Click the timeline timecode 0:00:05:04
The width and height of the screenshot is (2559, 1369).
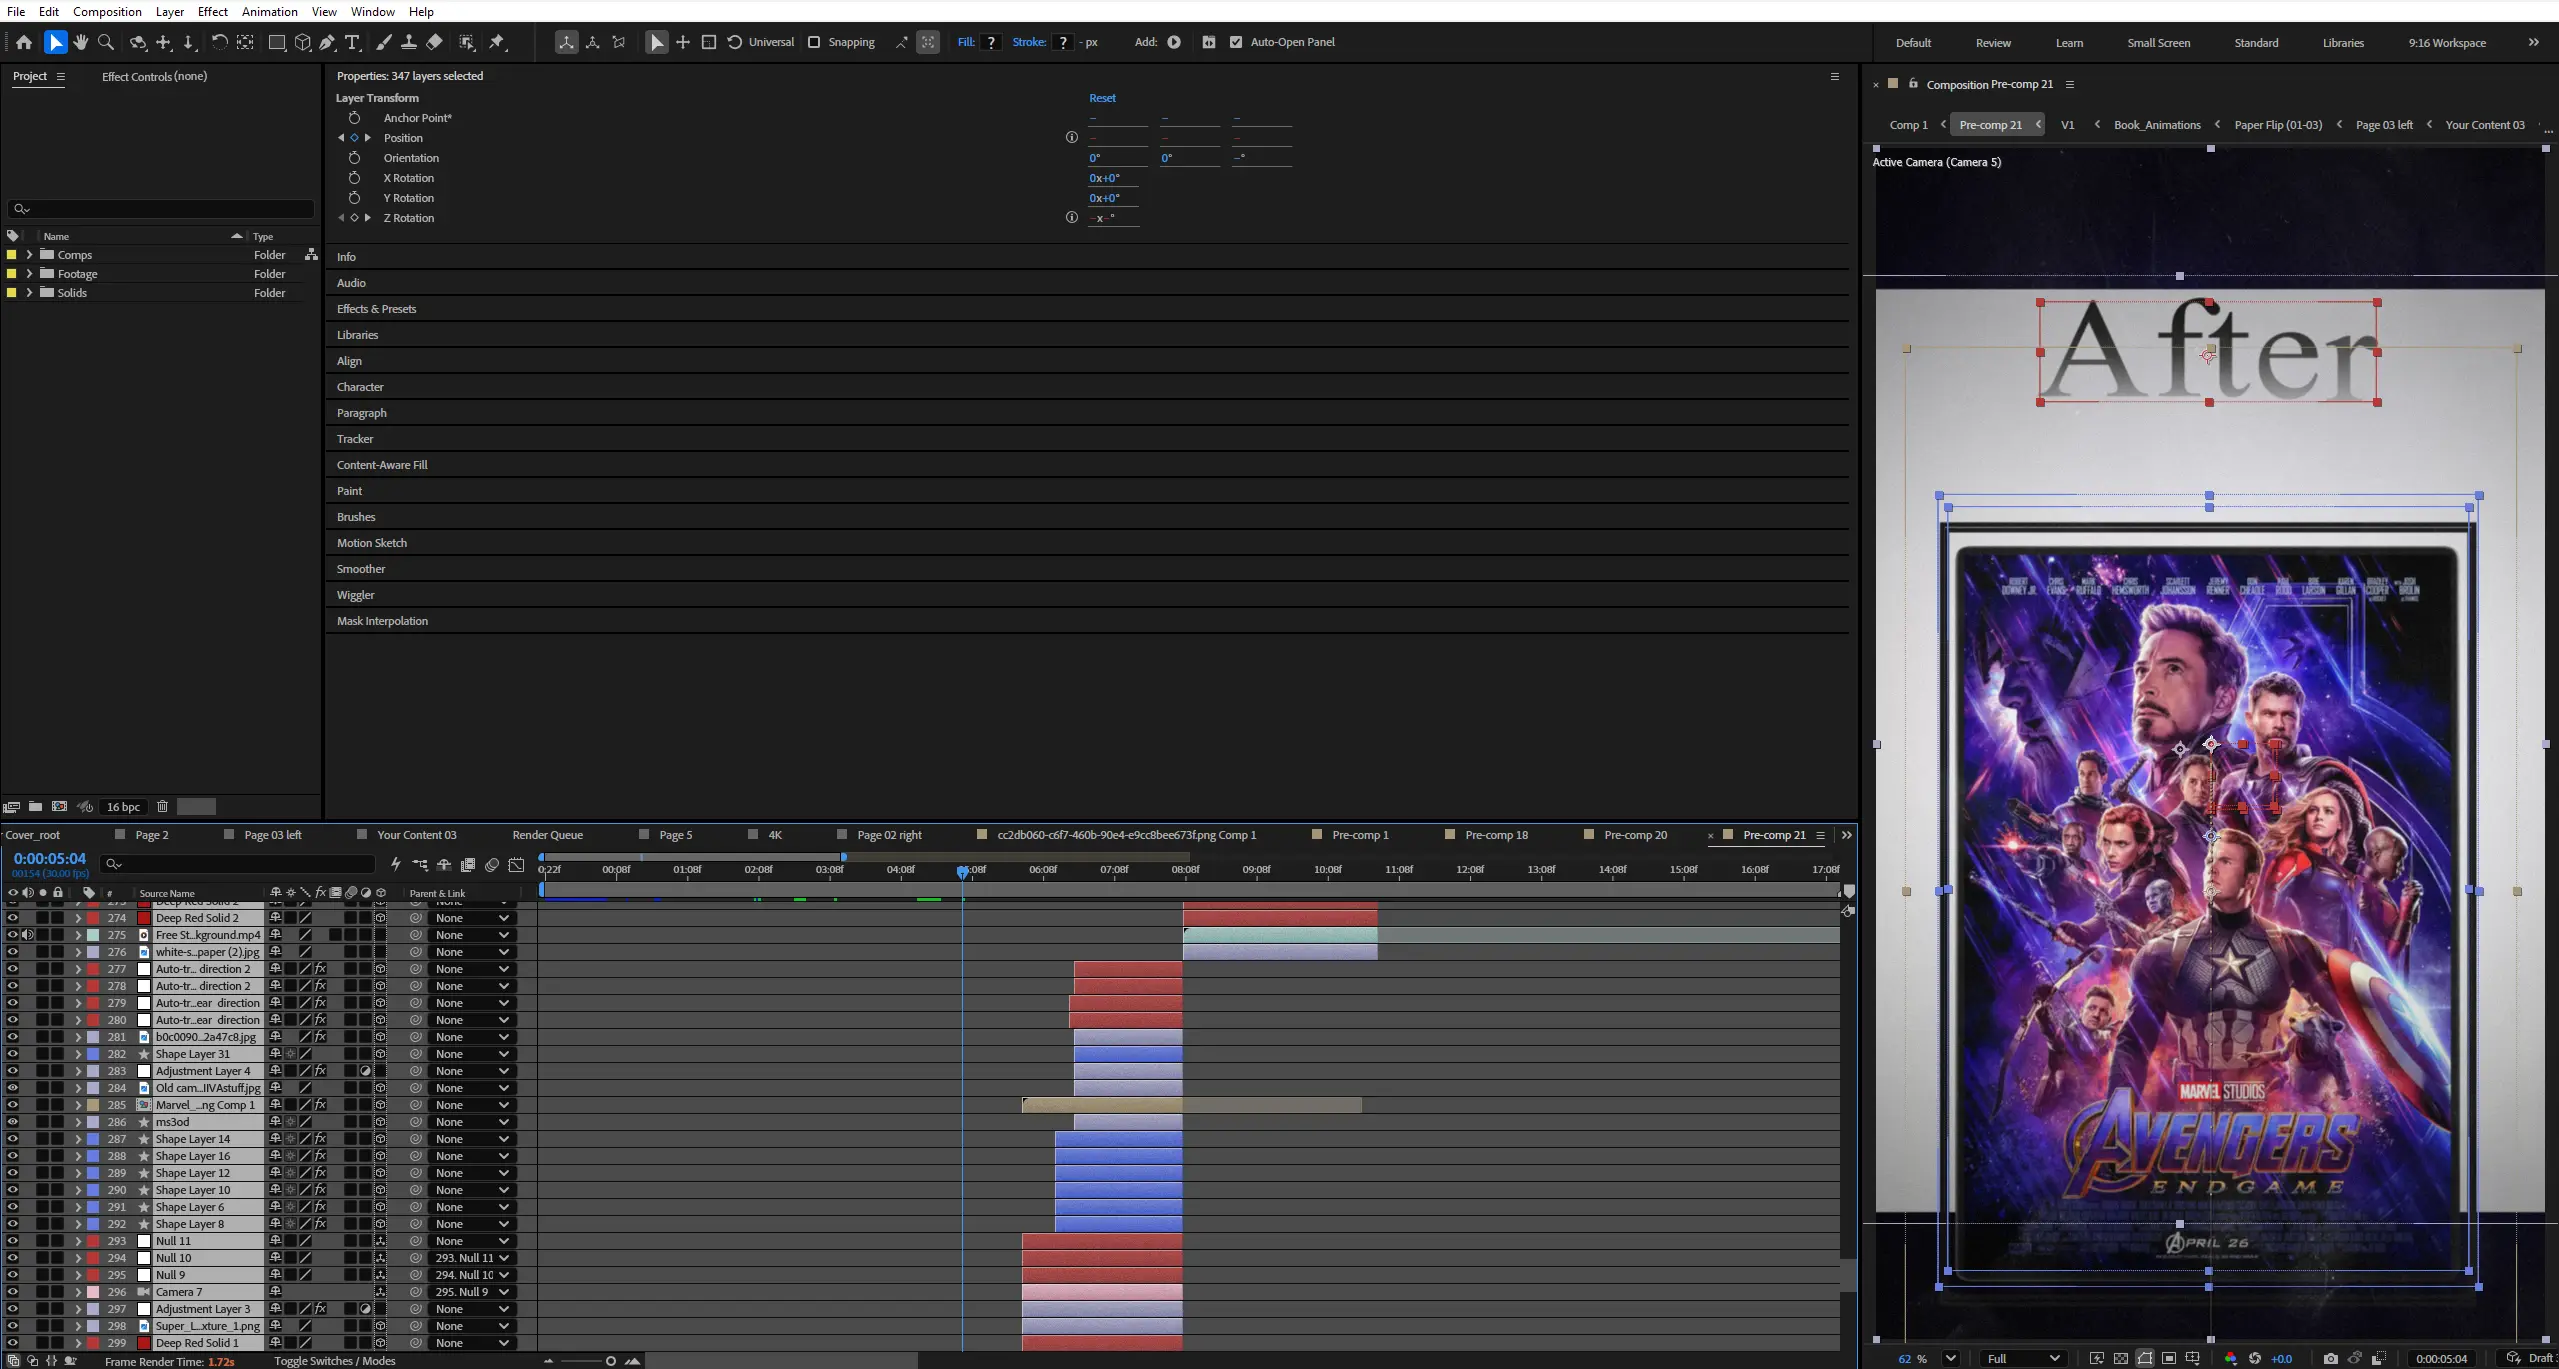(50, 859)
